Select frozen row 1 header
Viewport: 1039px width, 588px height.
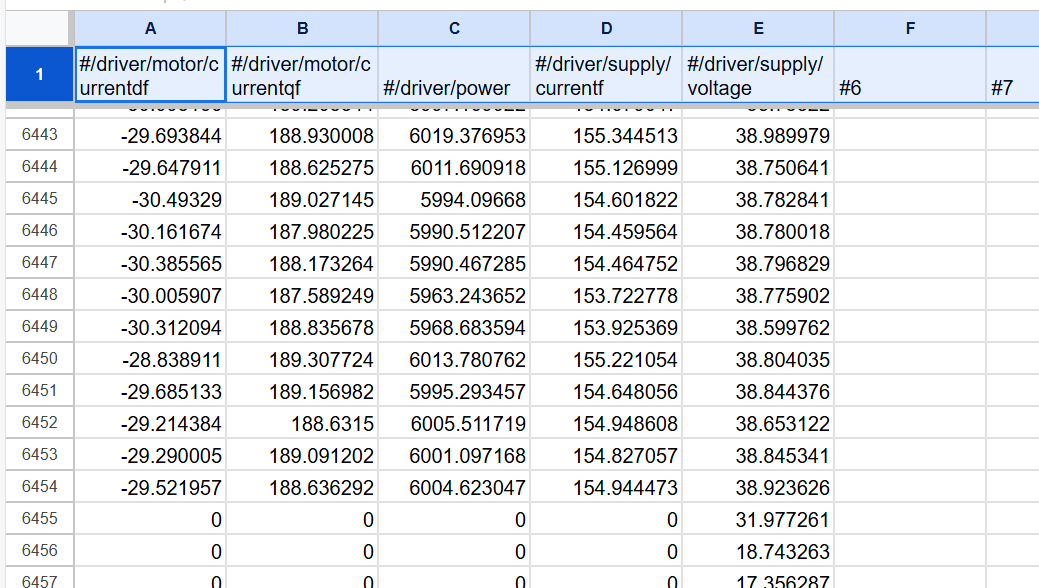tap(40, 74)
